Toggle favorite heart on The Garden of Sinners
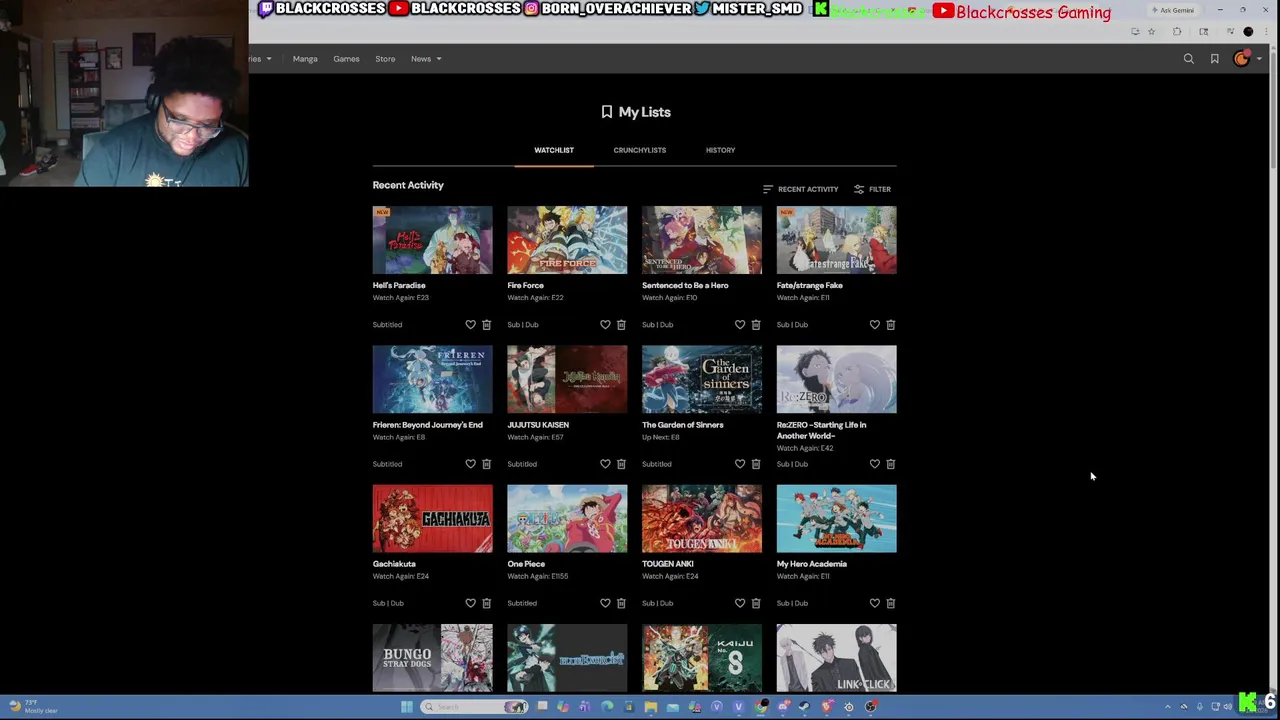This screenshot has width=1280, height=720. (x=740, y=464)
